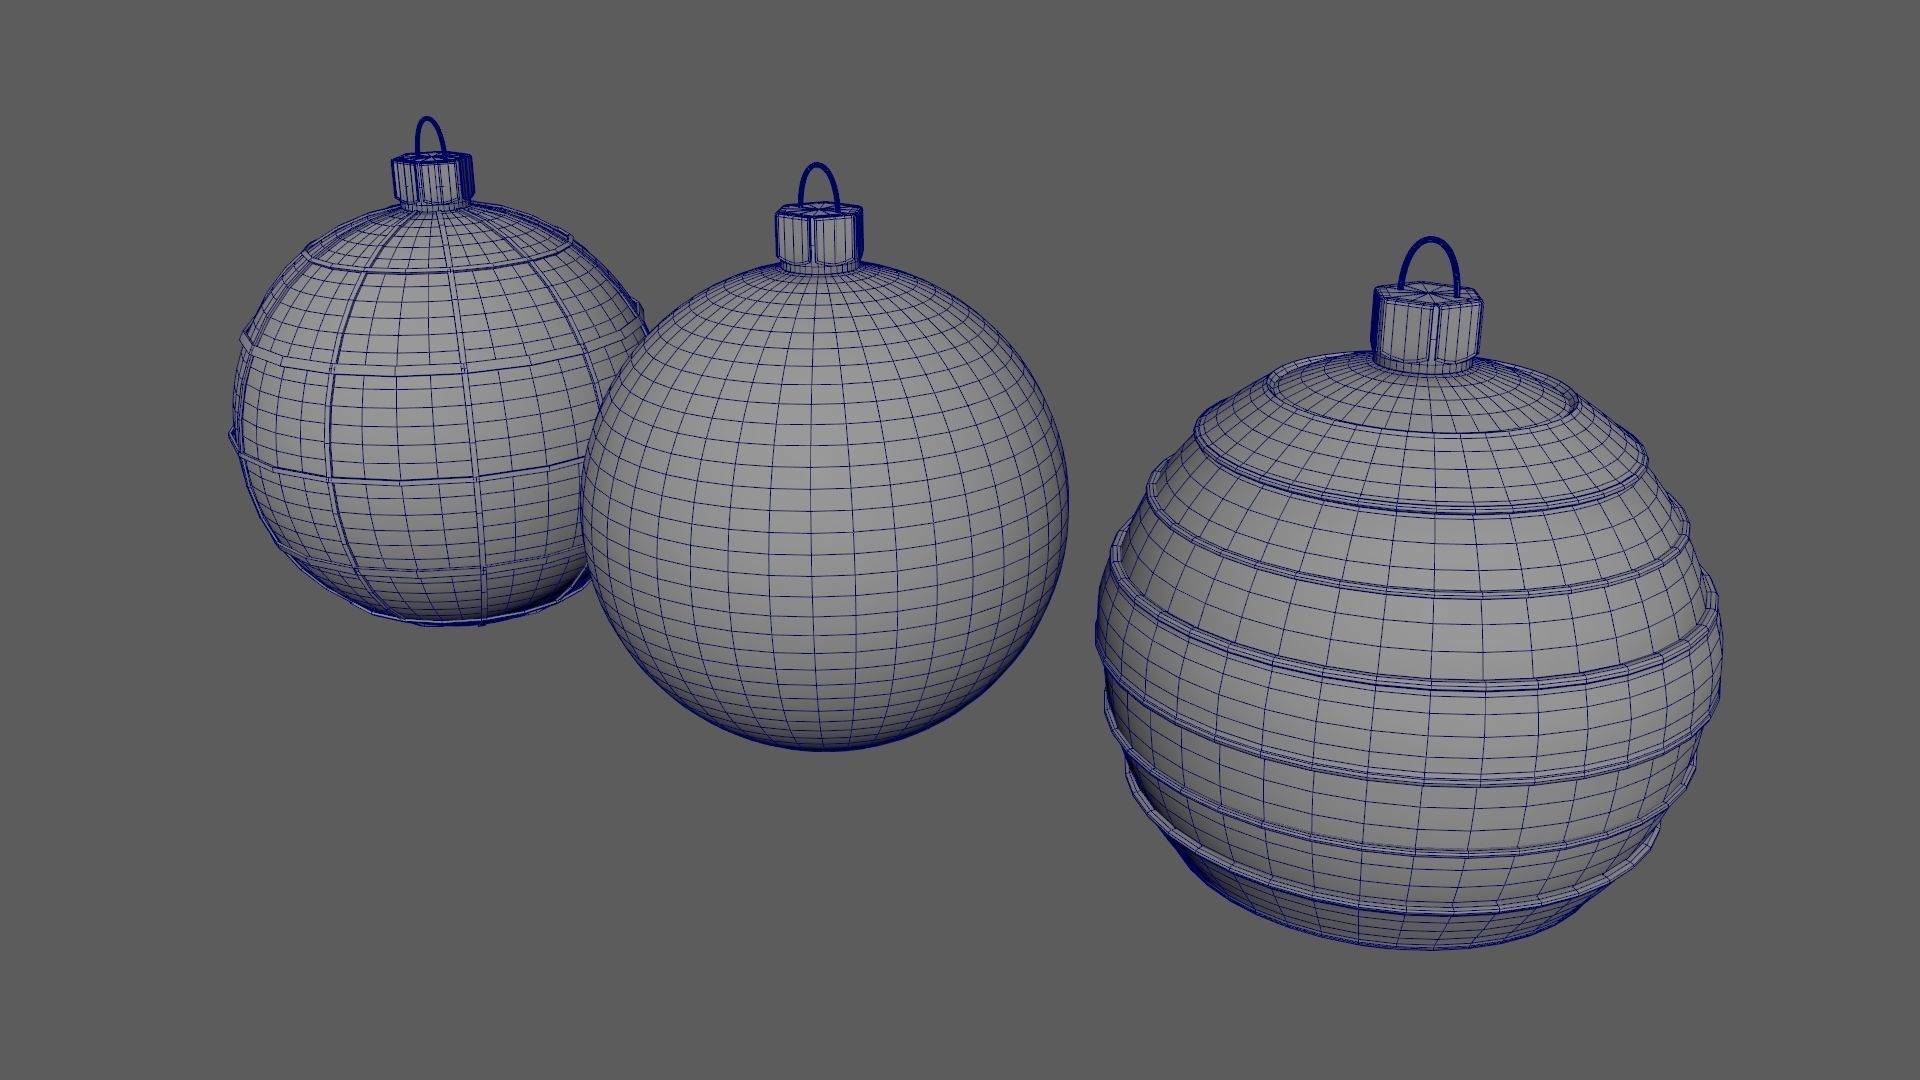
Task: Click the neck ring under middle ornament's cap
Action: pos(818,269)
